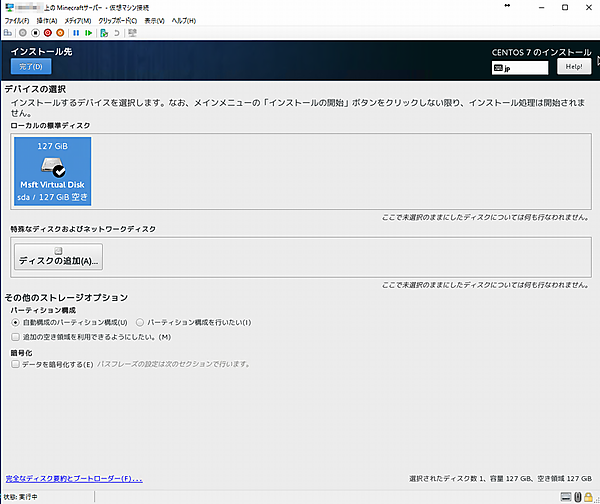Image resolution: width=600 pixels, height=504 pixels.
Task: Enable 追加の空き領域を利用できるようにしたい checkbox
Action: 15,337
